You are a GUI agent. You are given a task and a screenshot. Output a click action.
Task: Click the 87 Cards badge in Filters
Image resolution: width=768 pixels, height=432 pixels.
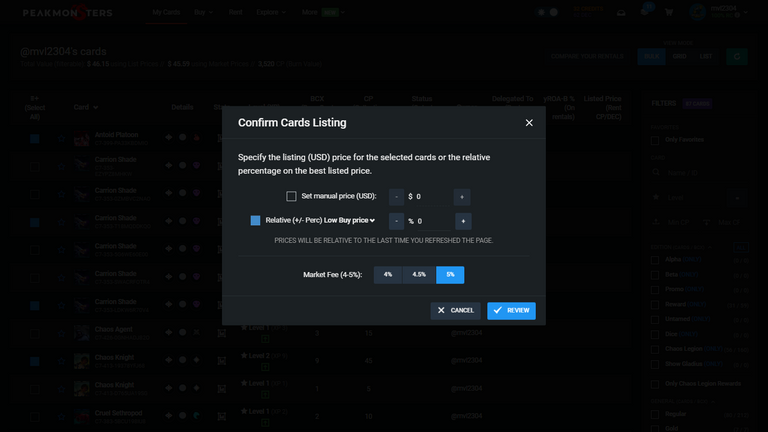click(x=697, y=103)
